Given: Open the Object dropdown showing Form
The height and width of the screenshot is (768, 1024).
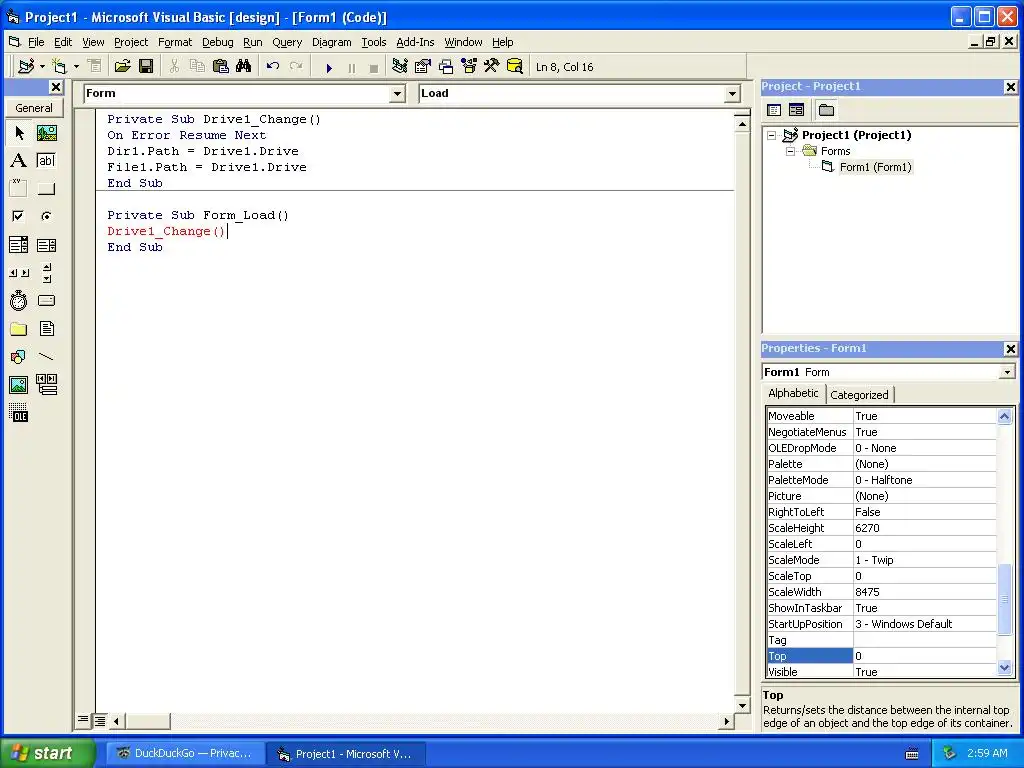Looking at the screenshot, I should (x=397, y=94).
